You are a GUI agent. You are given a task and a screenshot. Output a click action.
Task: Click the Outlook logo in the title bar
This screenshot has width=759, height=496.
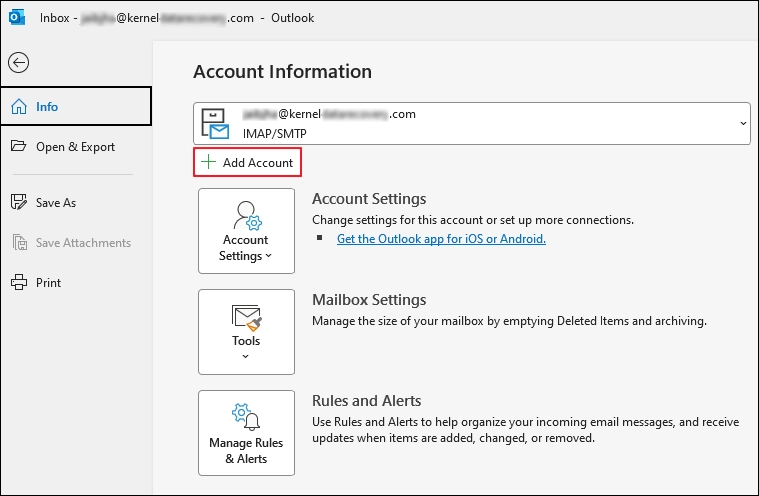(17, 18)
